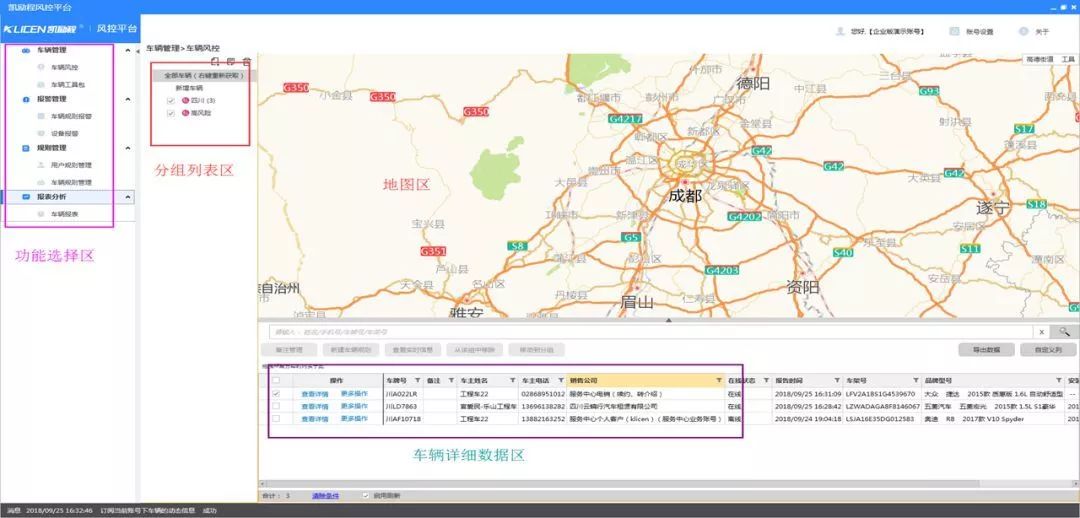
Task: Click the magnifier search icon
Action: coord(1064,331)
